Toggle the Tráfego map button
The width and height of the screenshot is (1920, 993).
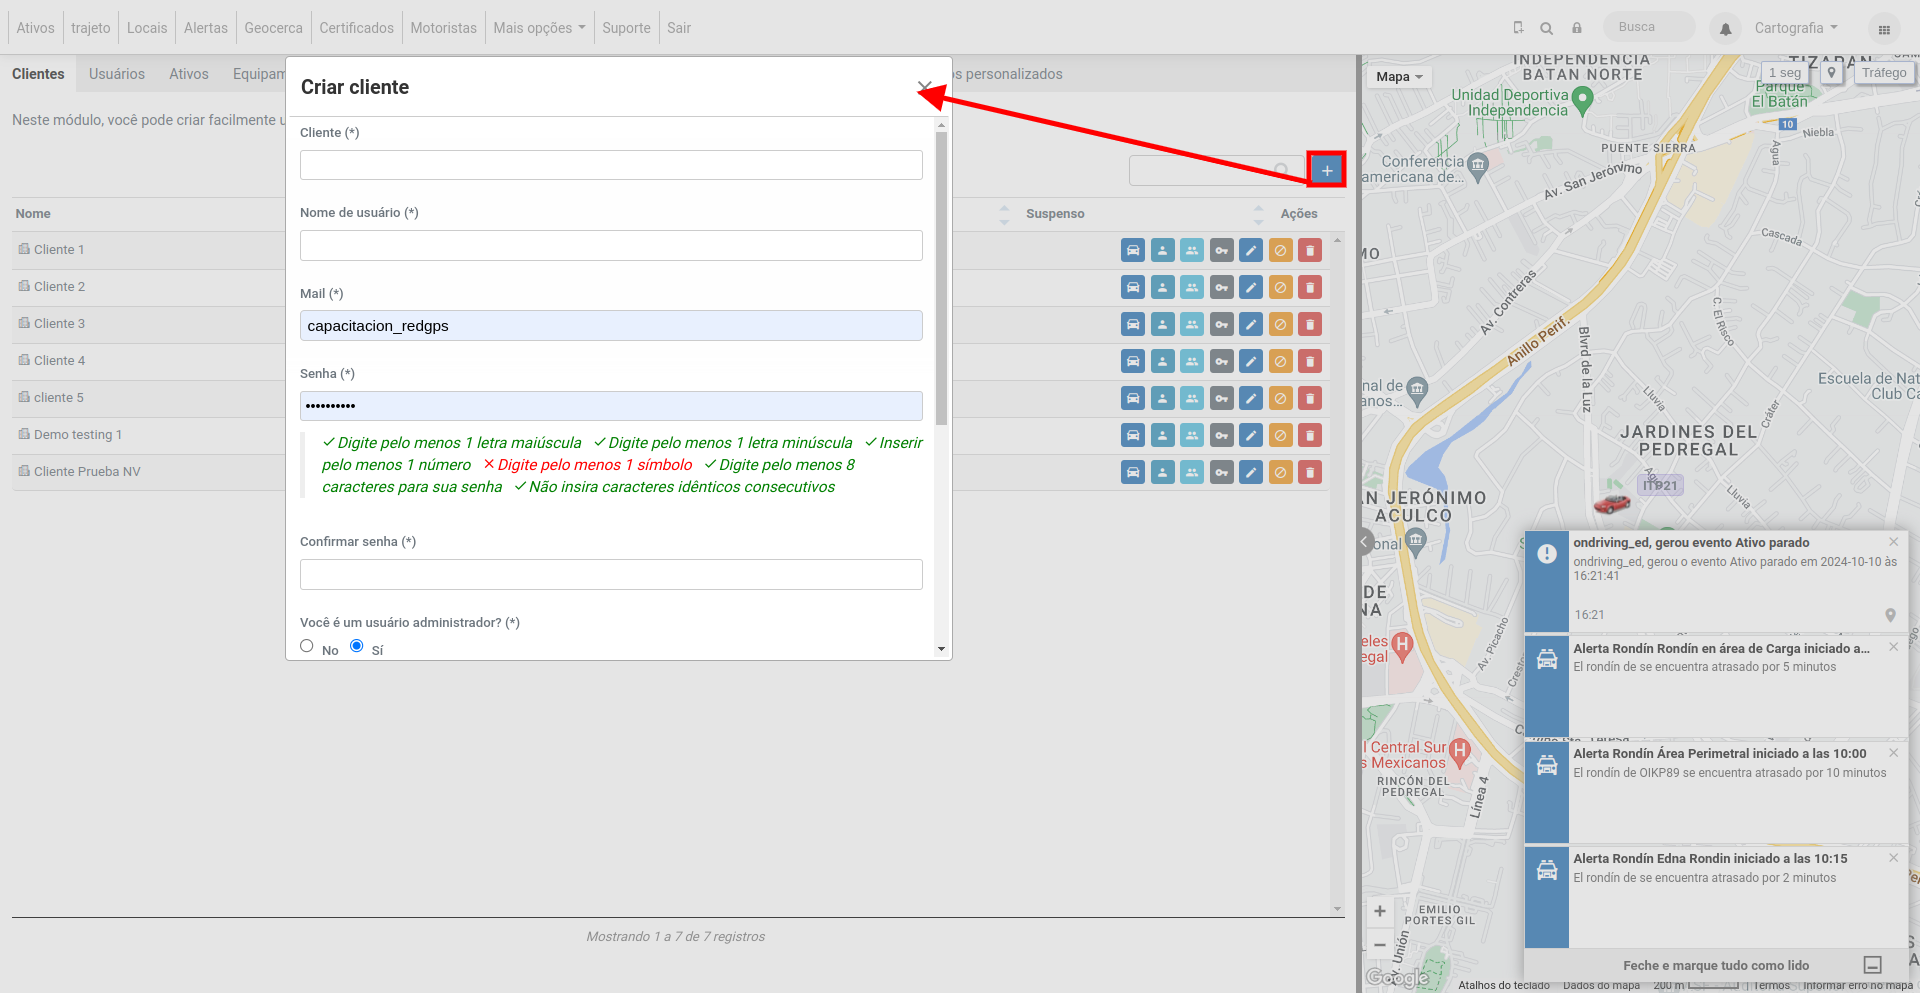click(1884, 73)
